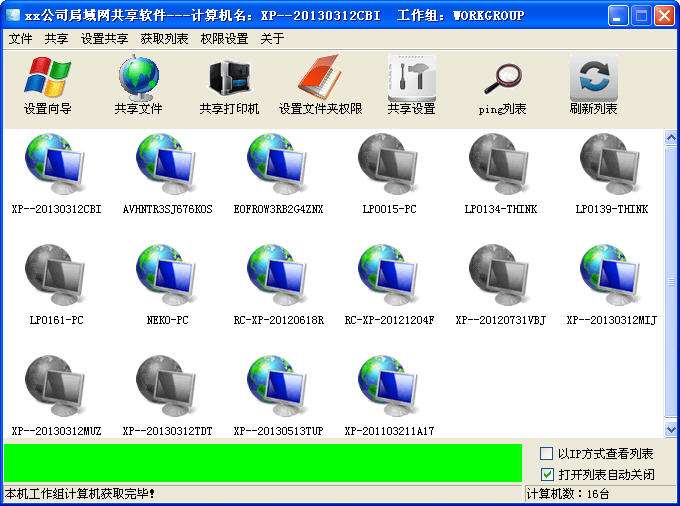Screen dimensions: 680x506
Task: Select computer XP-201103211A17
Action: 389,396
